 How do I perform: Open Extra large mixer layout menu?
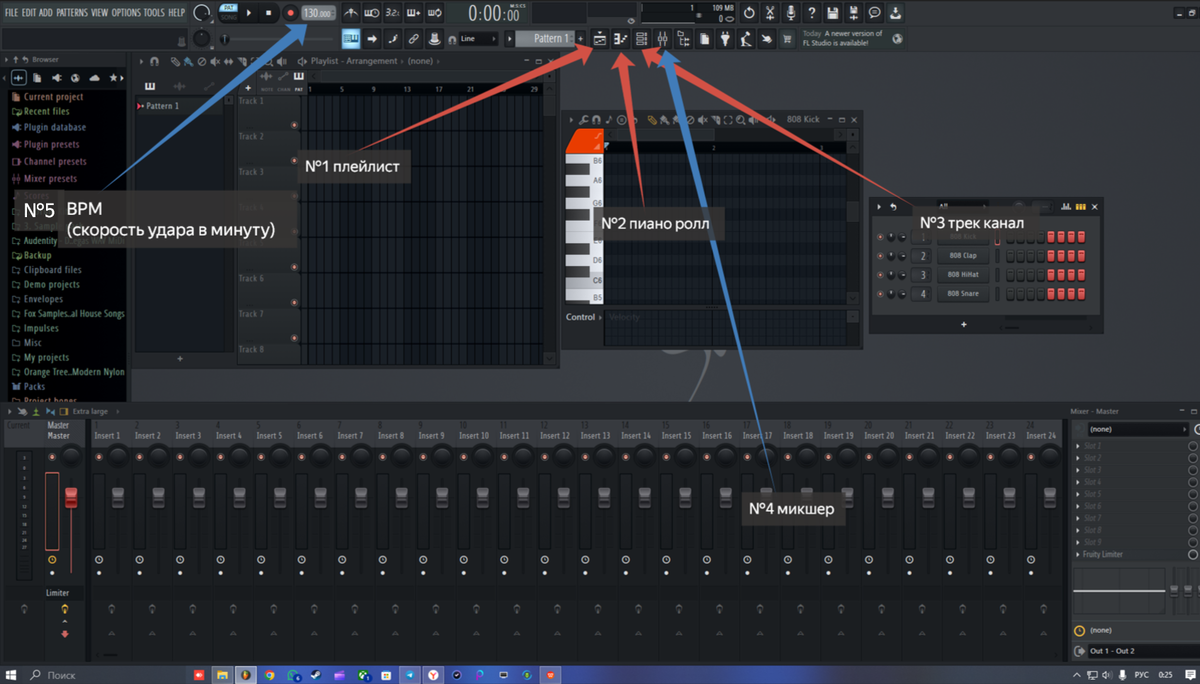[91, 411]
